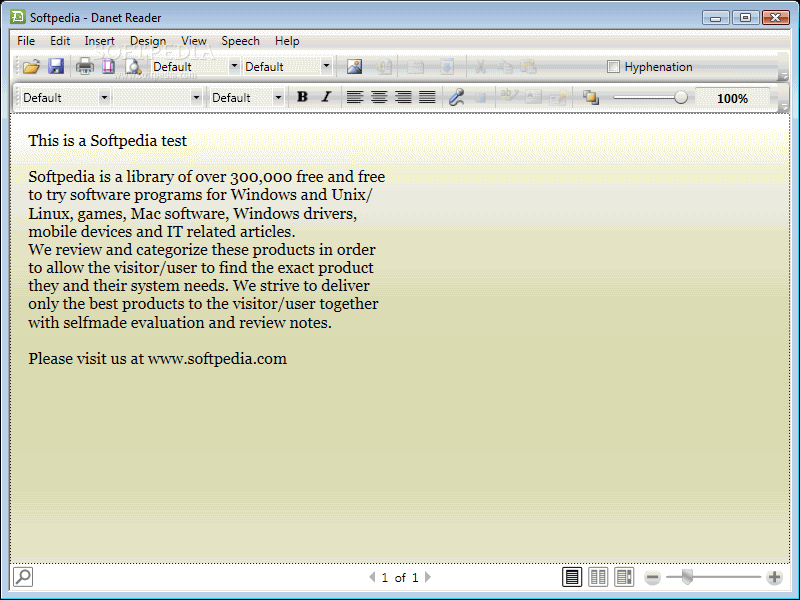The width and height of the screenshot is (800, 600).
Task: Apply Bold formatting
Action: 302,96
